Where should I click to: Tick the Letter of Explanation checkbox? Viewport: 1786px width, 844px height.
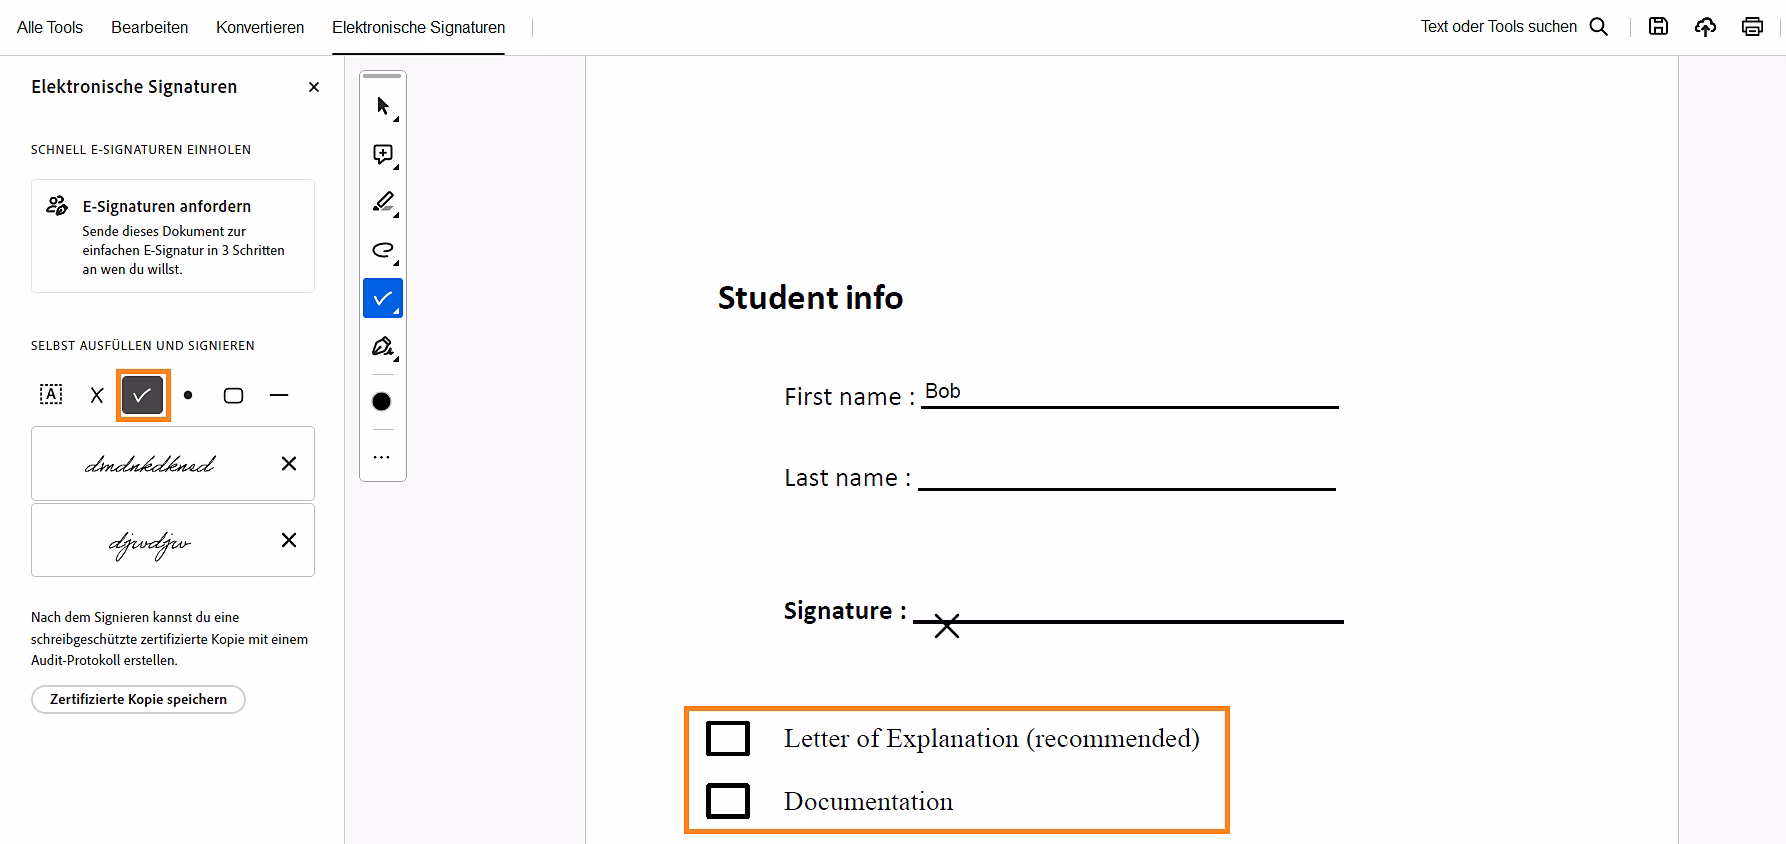point(728,739)
